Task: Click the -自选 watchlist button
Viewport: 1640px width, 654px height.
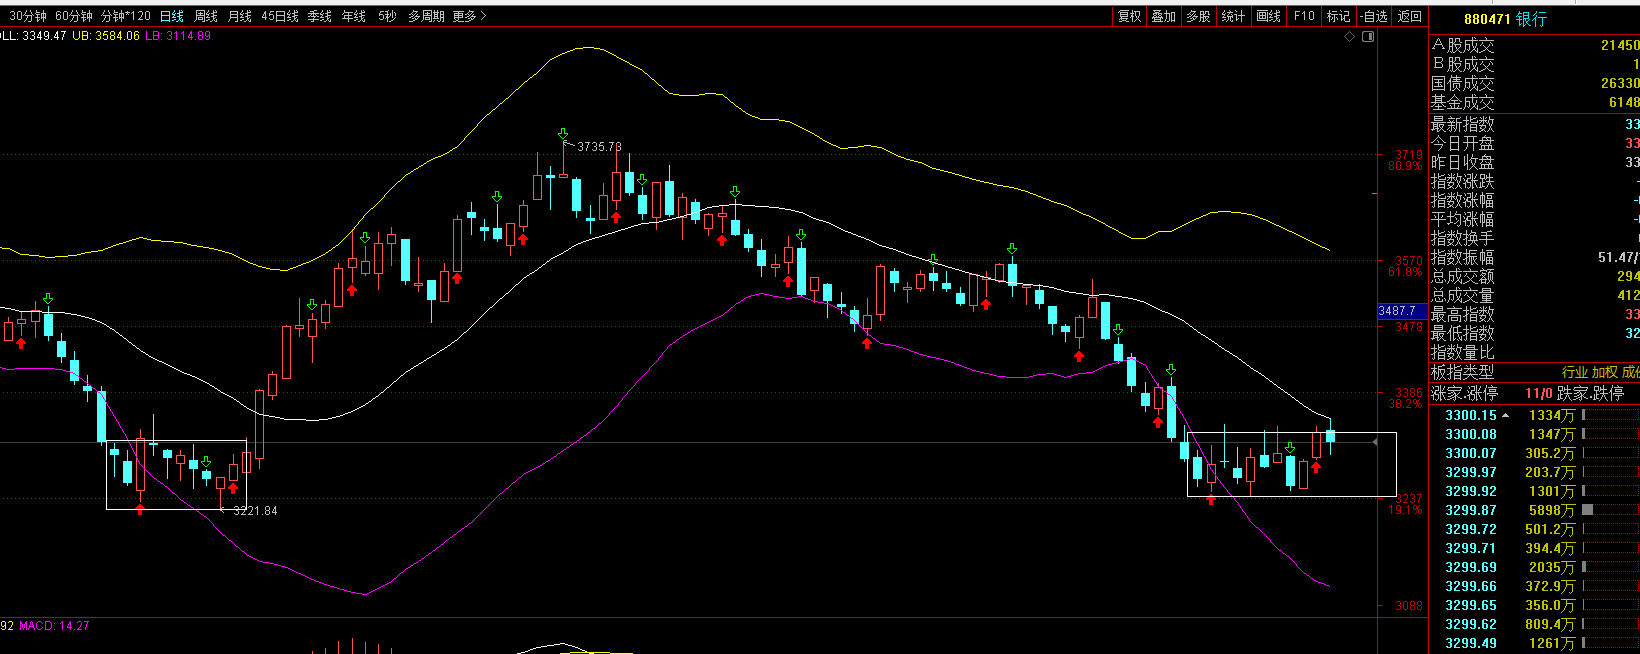Action: 1374,16
